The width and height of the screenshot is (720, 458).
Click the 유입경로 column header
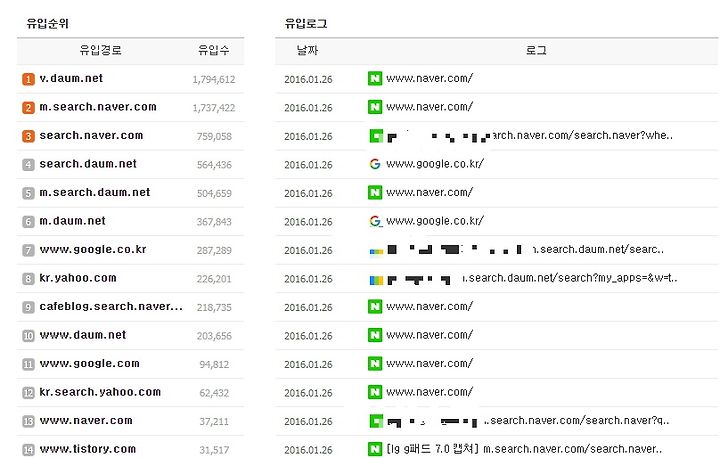pyautogui.click(x=101, y=50)
